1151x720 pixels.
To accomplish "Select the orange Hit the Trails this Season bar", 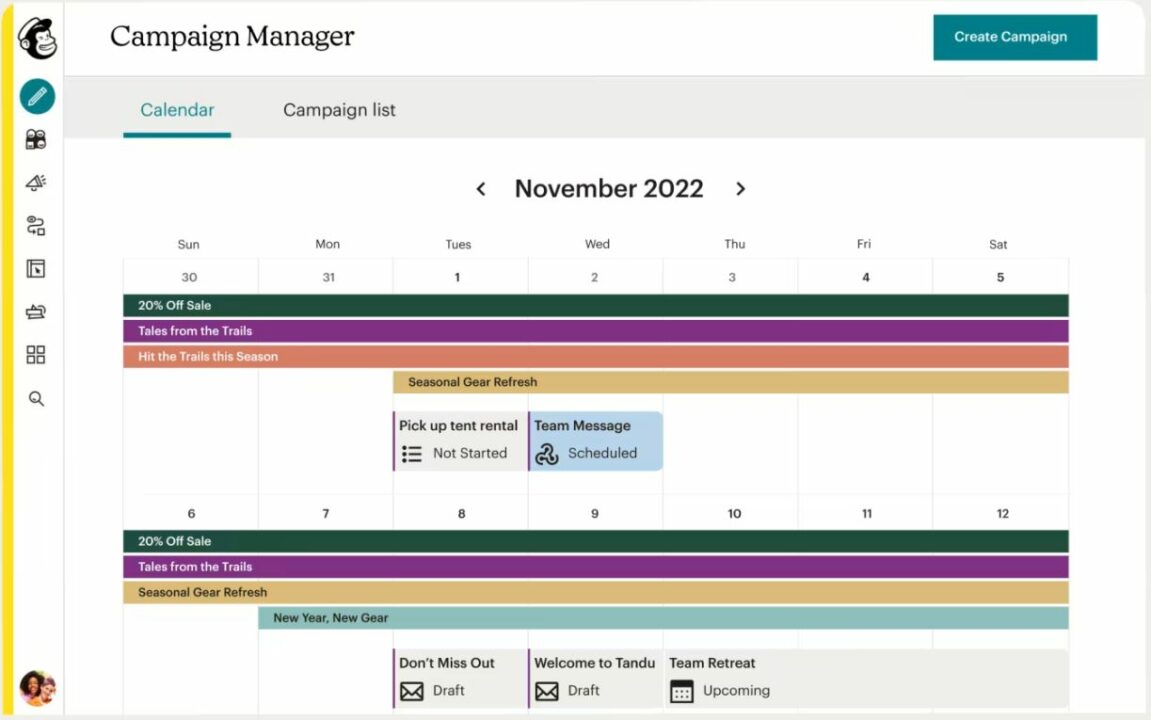I will (595, 357).
